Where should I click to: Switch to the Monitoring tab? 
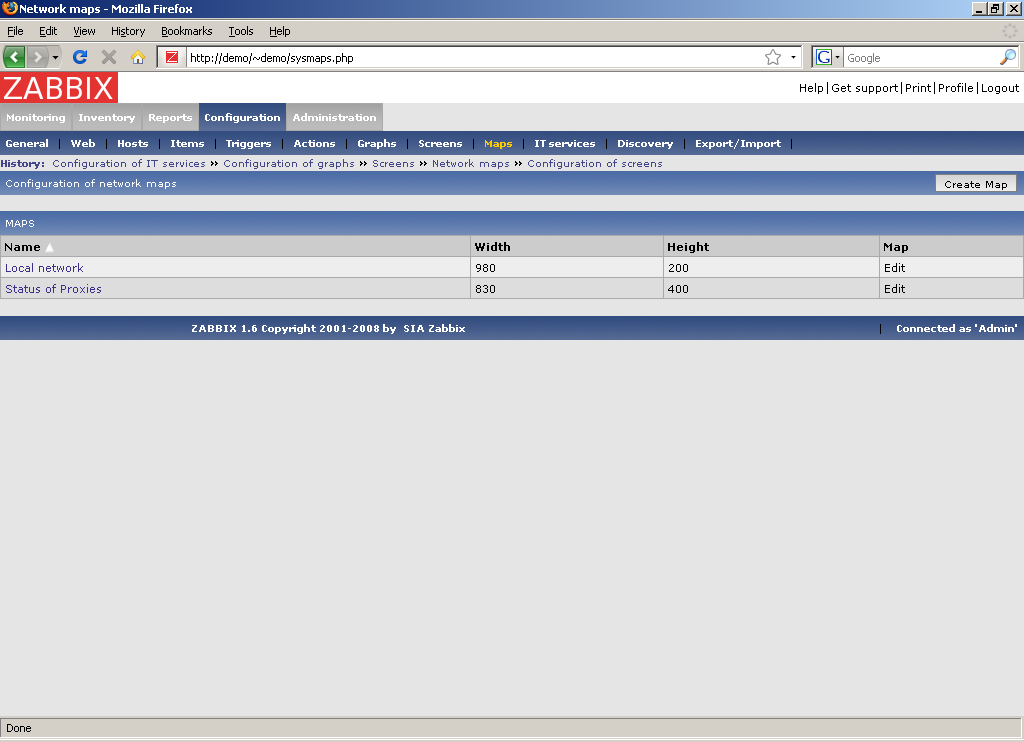36,118
